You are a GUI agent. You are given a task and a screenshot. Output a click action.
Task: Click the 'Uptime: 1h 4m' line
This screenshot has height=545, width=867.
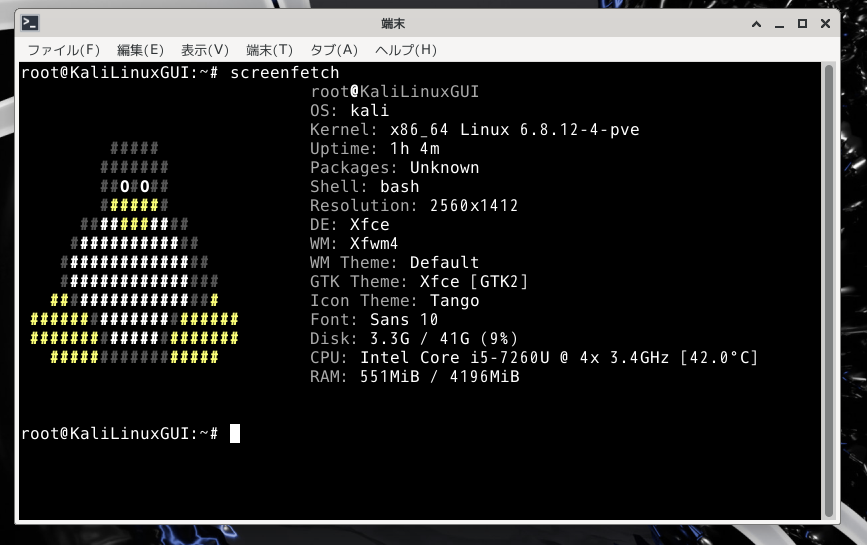coord(375,149)
